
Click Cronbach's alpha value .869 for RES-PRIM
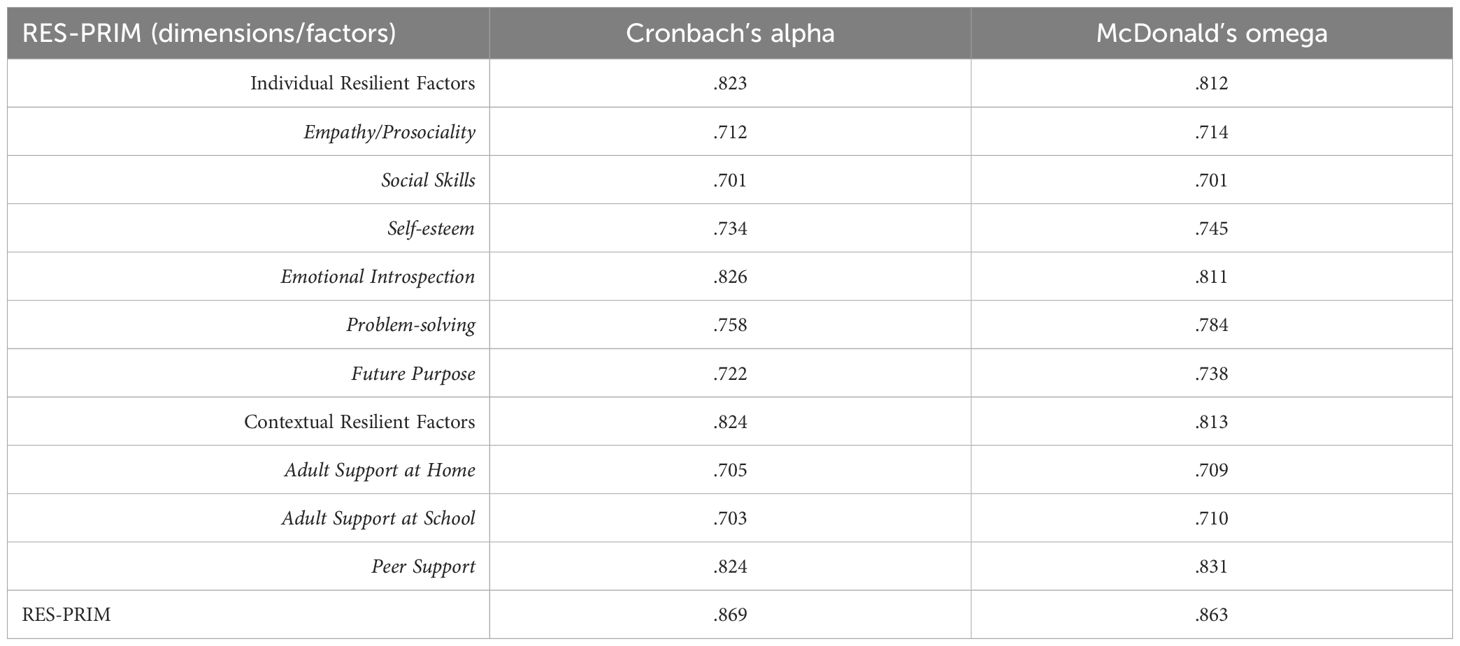click(x=730, y=615)
